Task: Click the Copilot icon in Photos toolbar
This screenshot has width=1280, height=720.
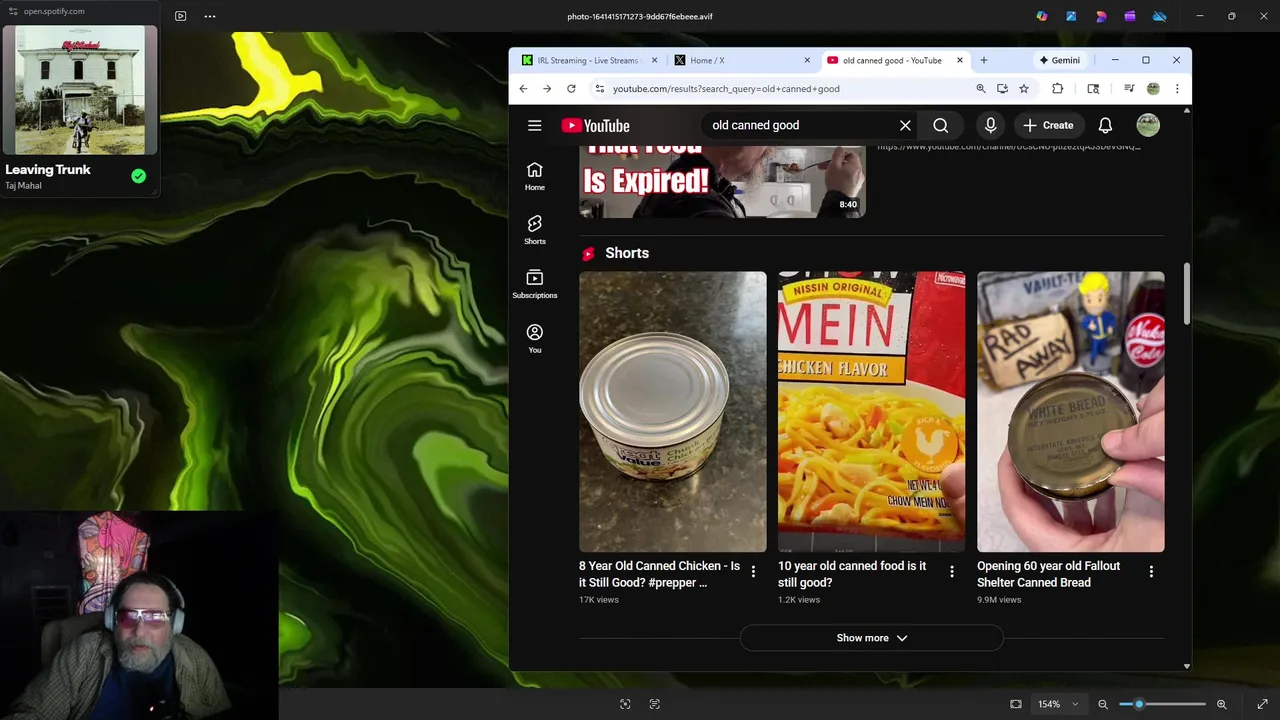Action: [x=1042, y=16]
